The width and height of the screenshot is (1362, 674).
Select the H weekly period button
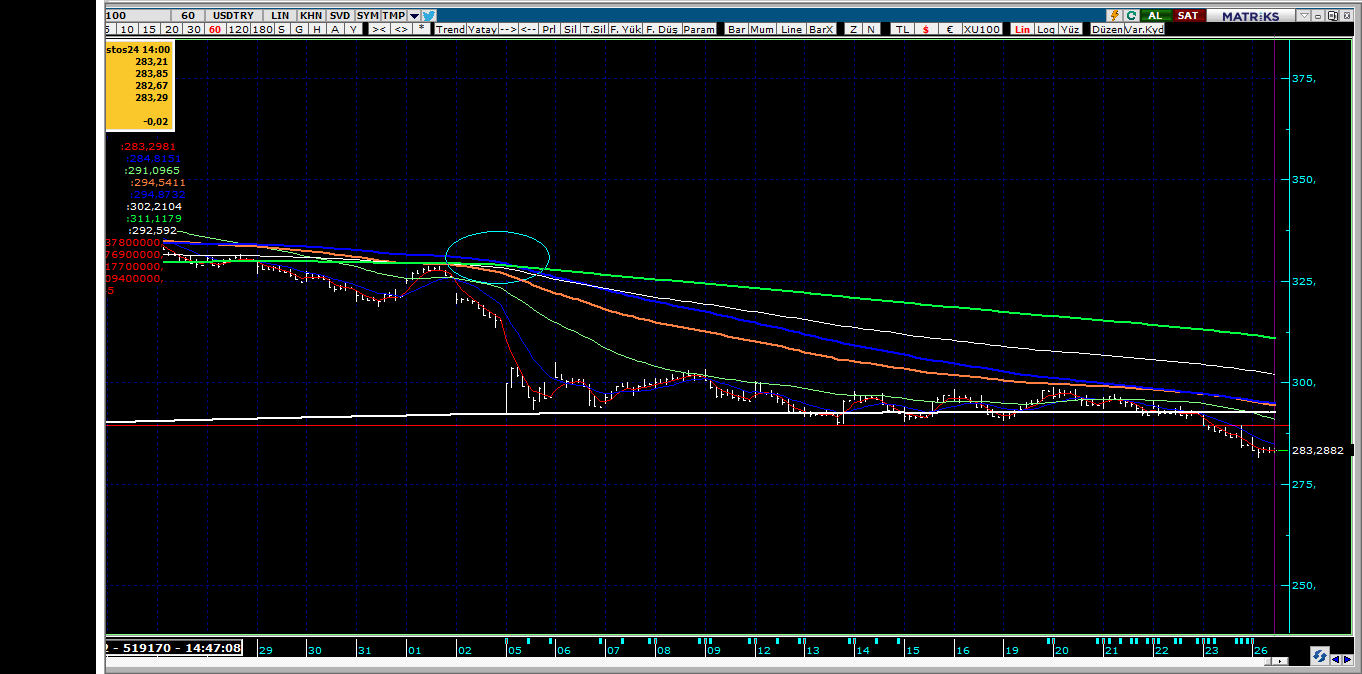click(x=317, y=30)
